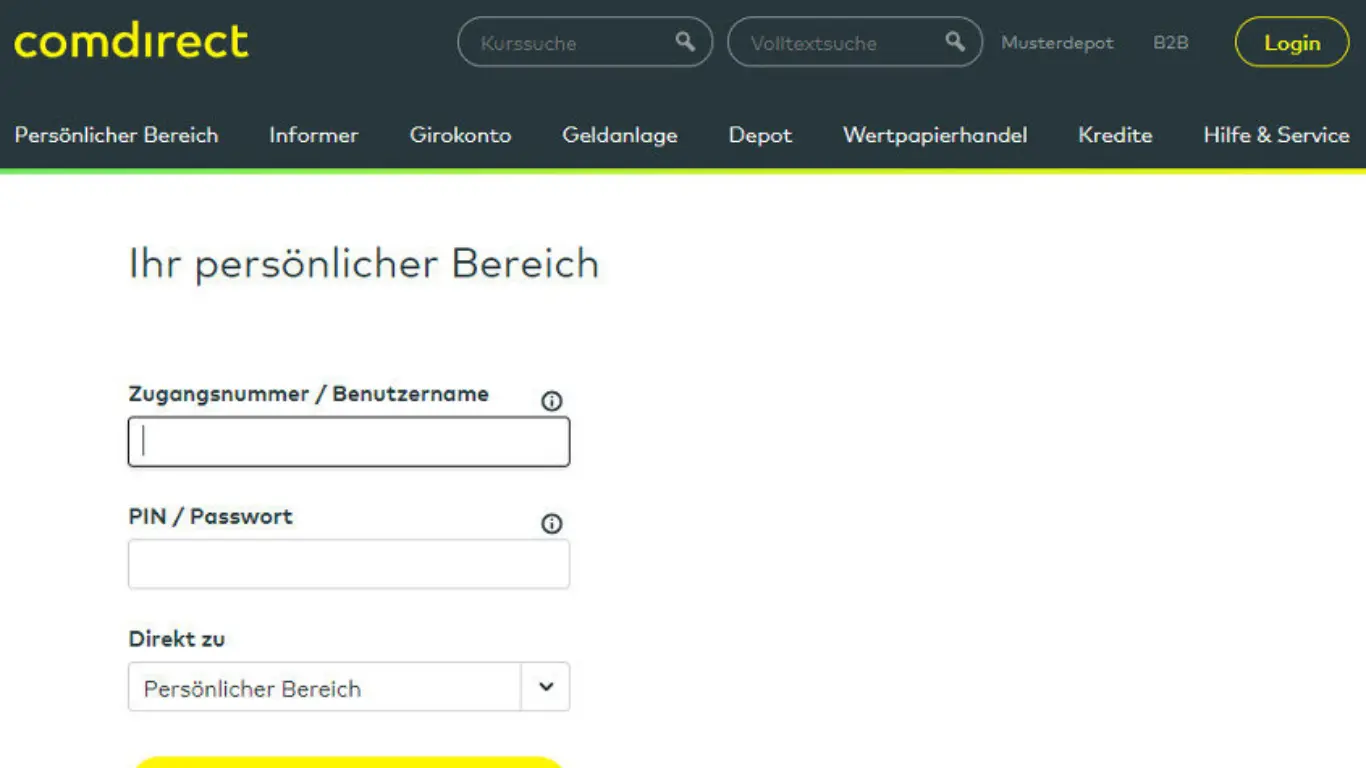Follow the B2B link
Image resolution: width=1366 pixels, height=768 pixels.
[x=1171, y=43]
